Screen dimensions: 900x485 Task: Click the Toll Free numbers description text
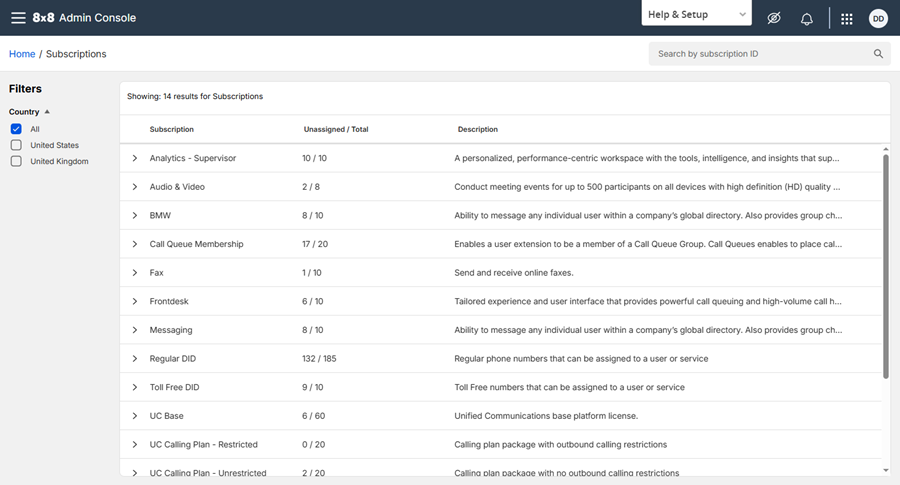click(569, 387)
